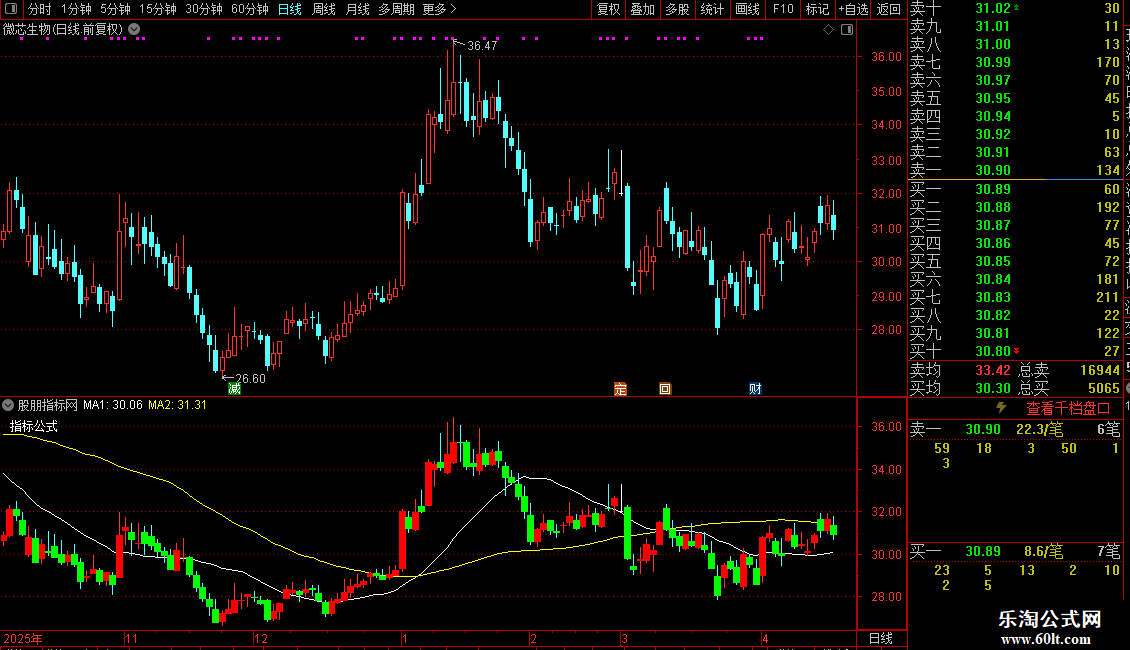Click the 买十 30.80 order row
The height and width of the screenshot is (650, 1130).
click(1015, 351)
